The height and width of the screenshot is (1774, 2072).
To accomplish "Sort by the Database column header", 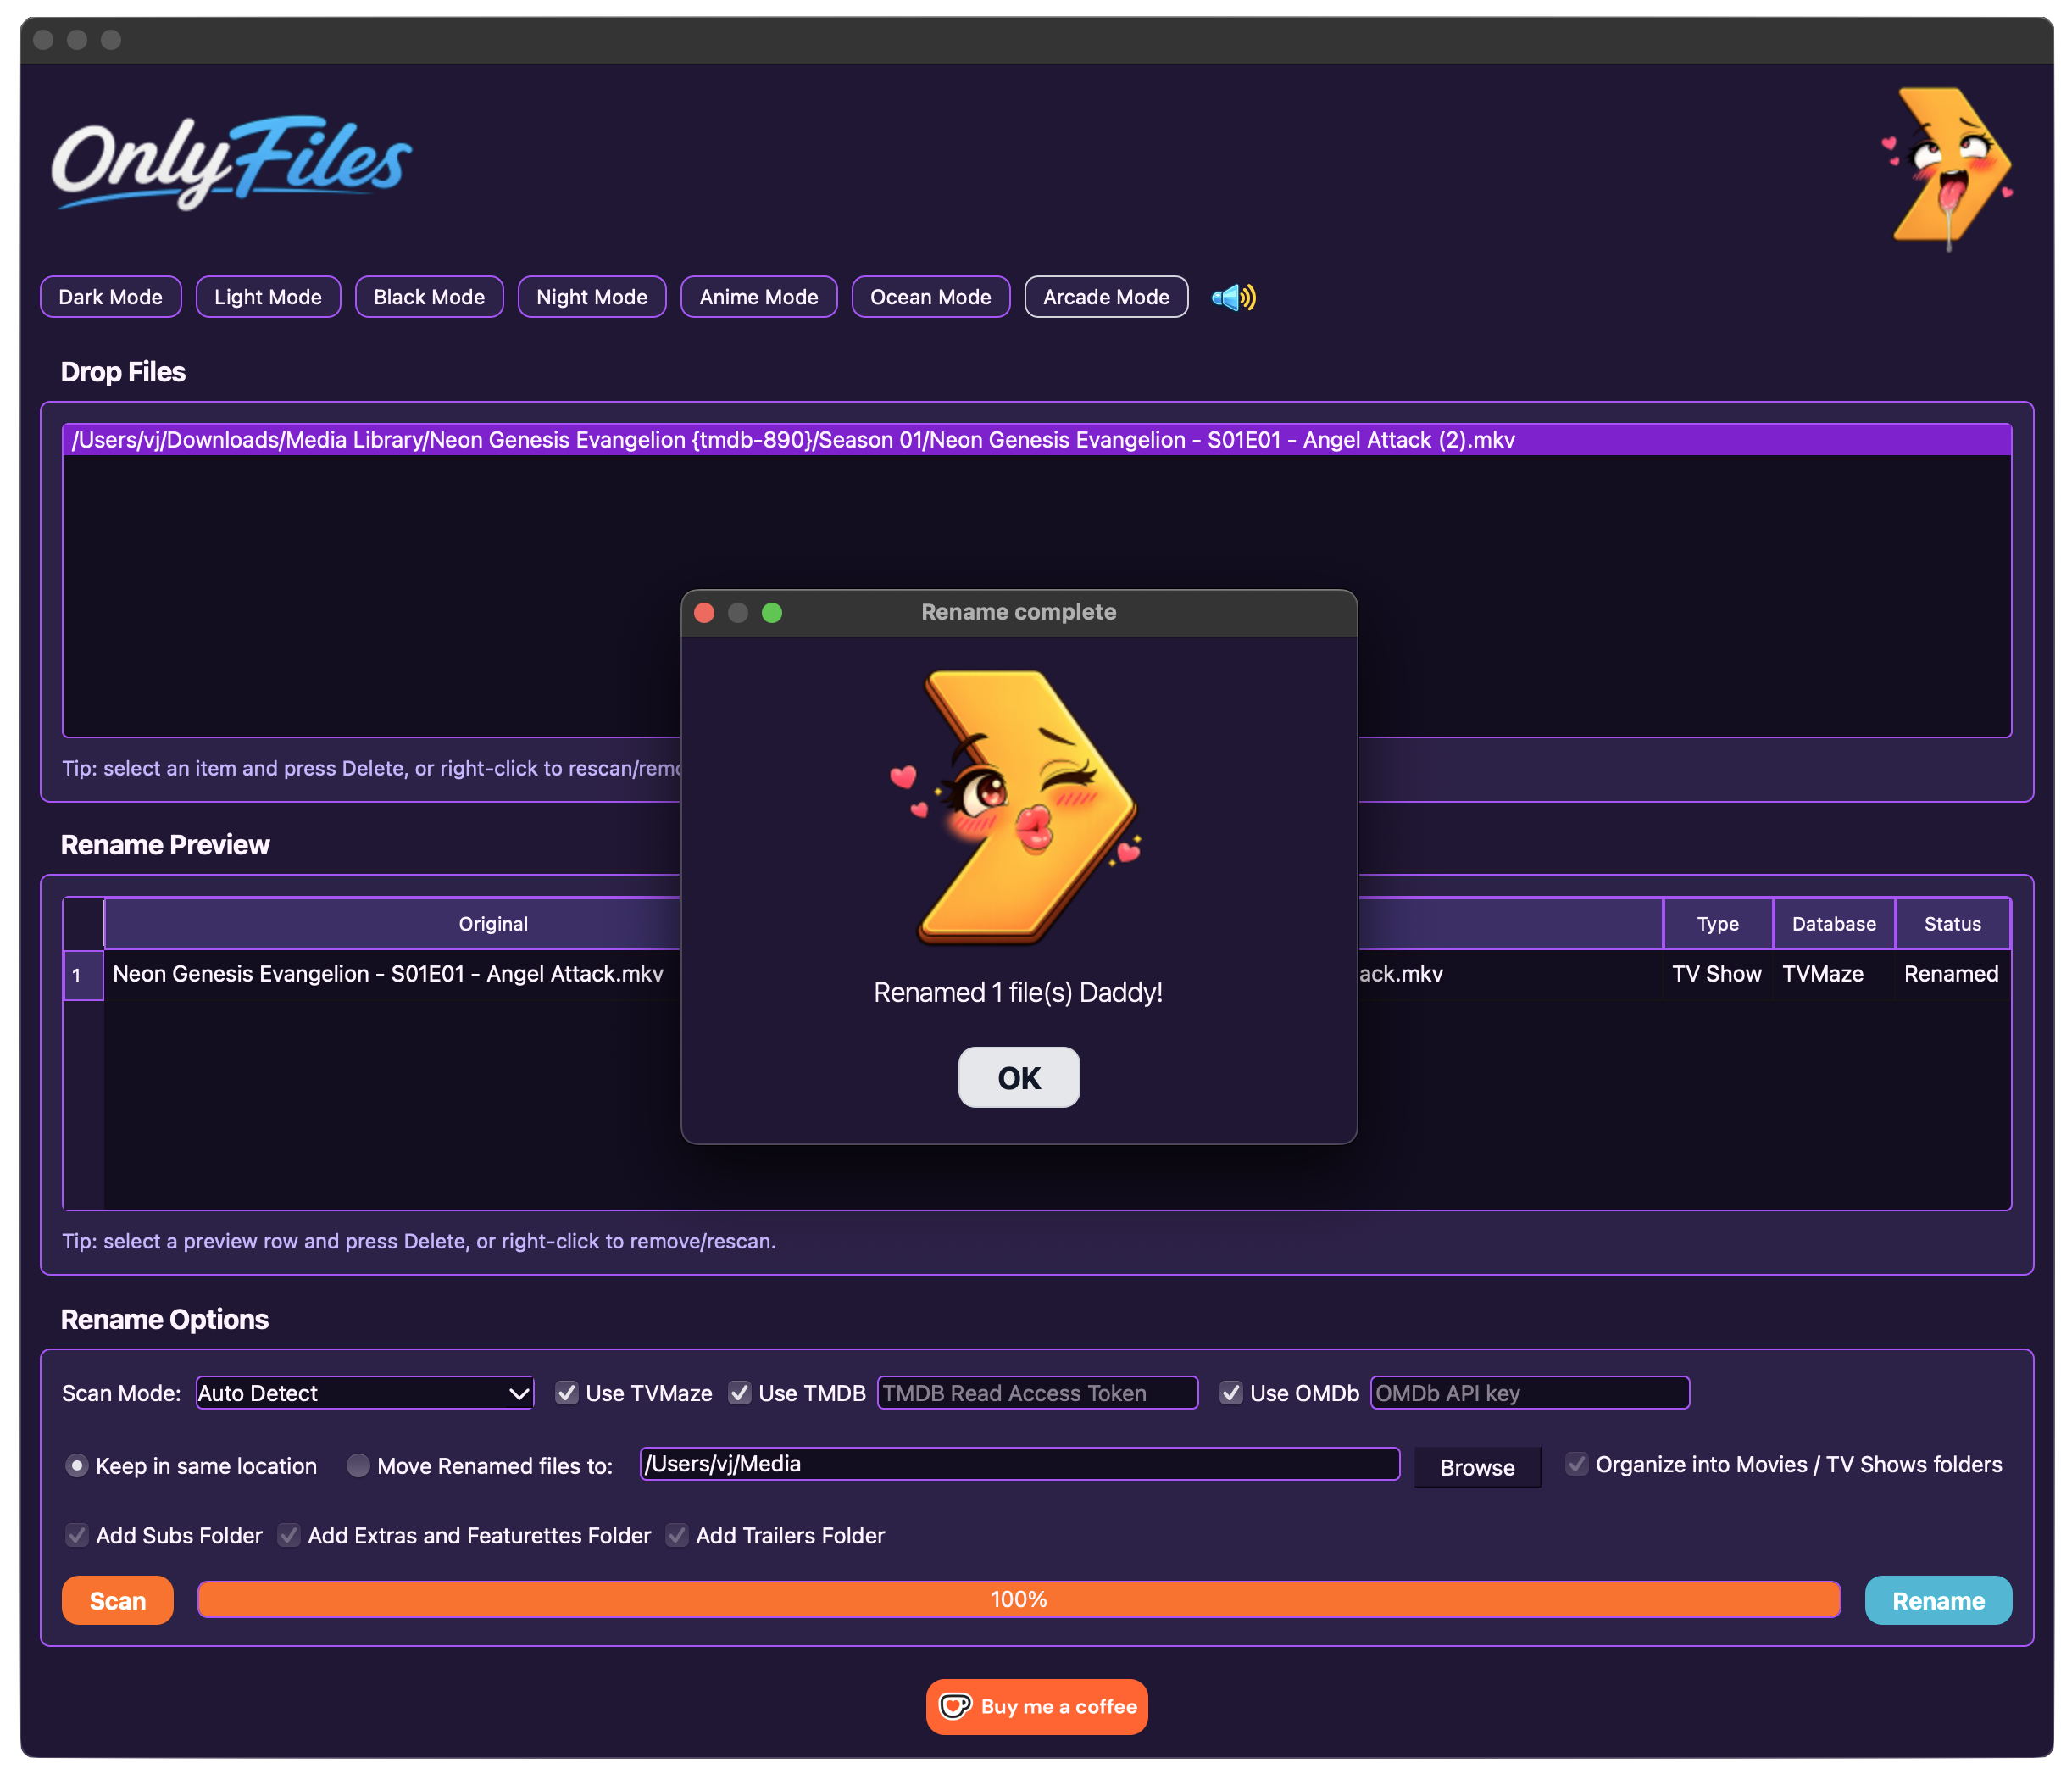I will (x=1834, y=924).
